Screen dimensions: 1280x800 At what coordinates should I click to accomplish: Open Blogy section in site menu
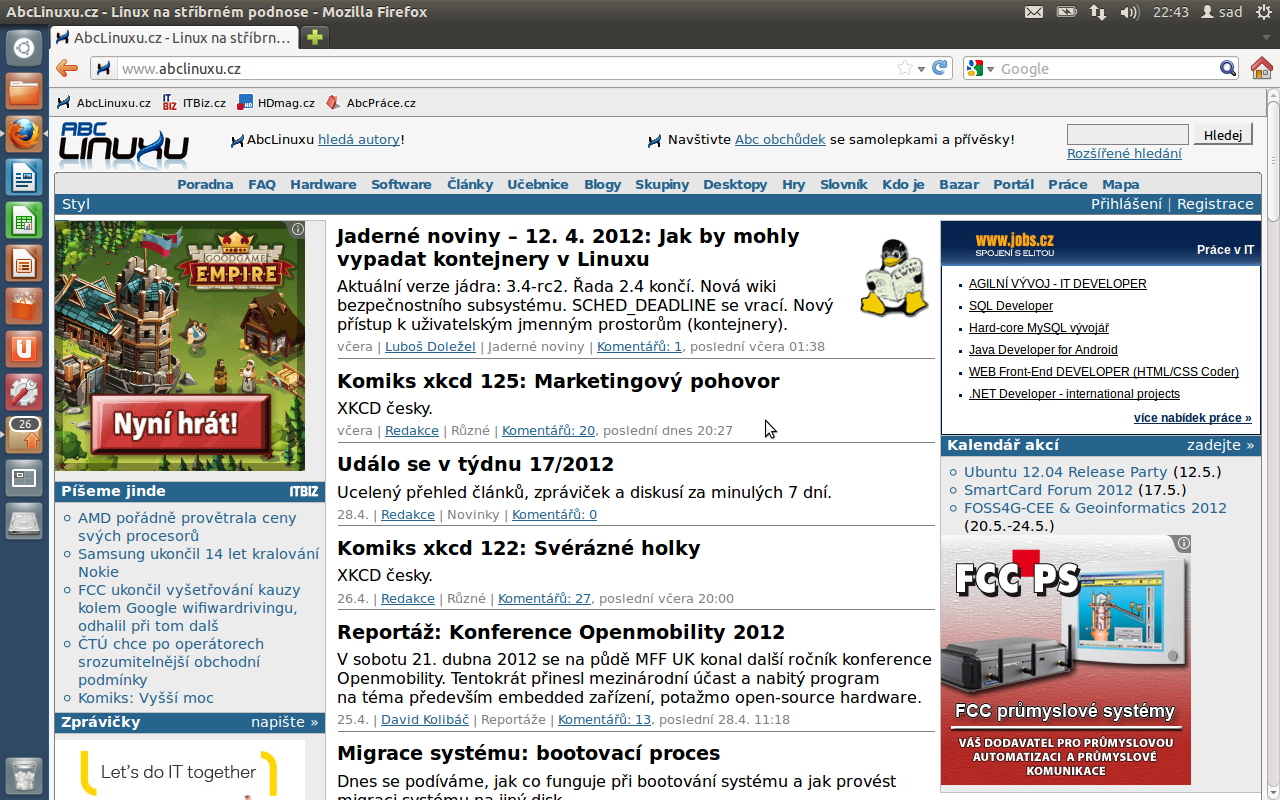[x=603, y=184]
